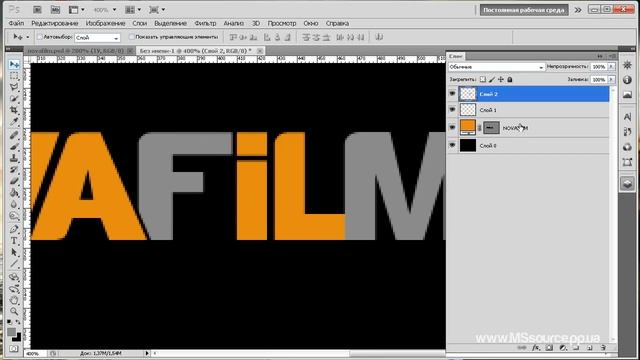Select the Brush tool
This screenshot has height=360, width=640.
point(14,147)
